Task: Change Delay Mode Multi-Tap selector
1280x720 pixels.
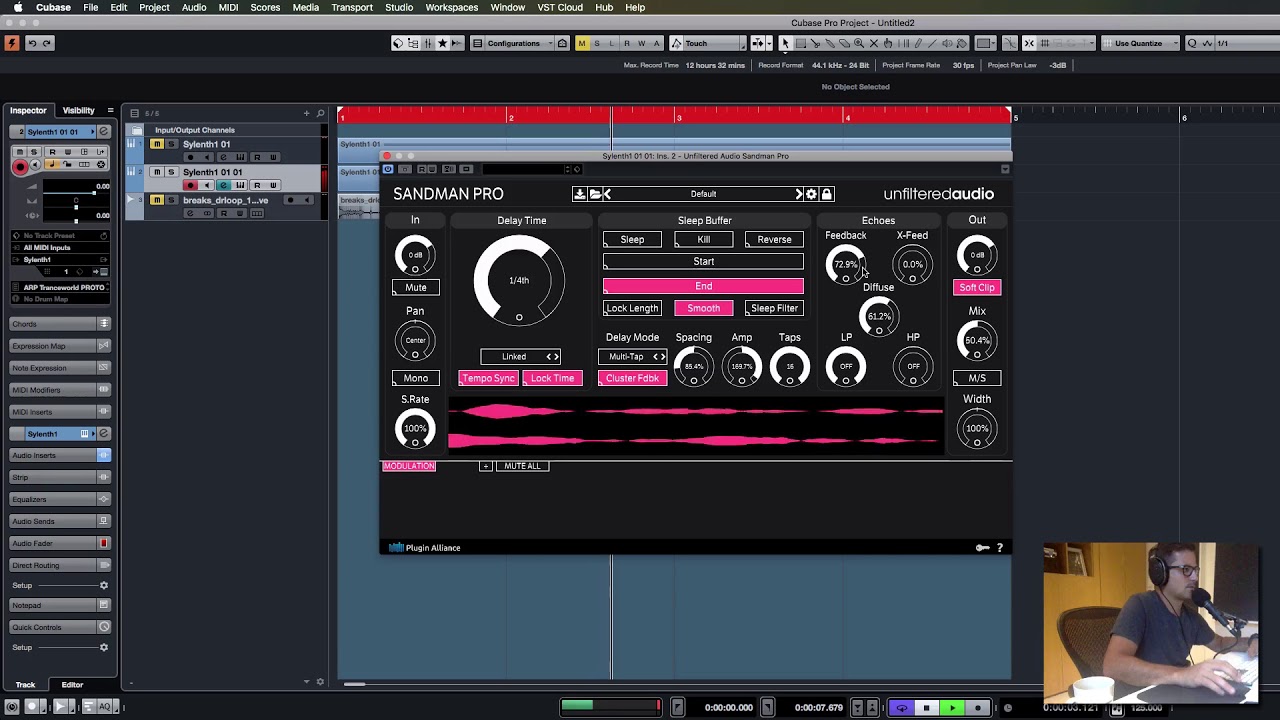Action: click(x=632, y=357)
